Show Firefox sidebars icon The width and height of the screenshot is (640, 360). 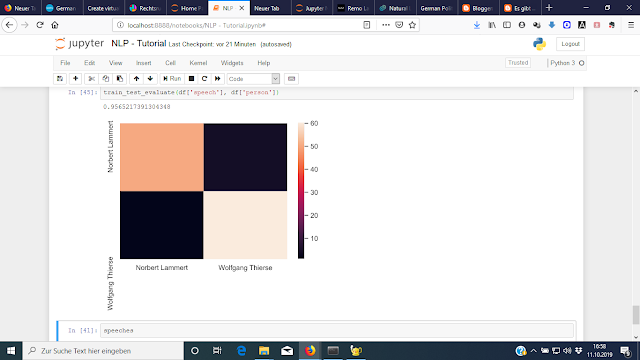pyautogui.click(x=507, y=25)
